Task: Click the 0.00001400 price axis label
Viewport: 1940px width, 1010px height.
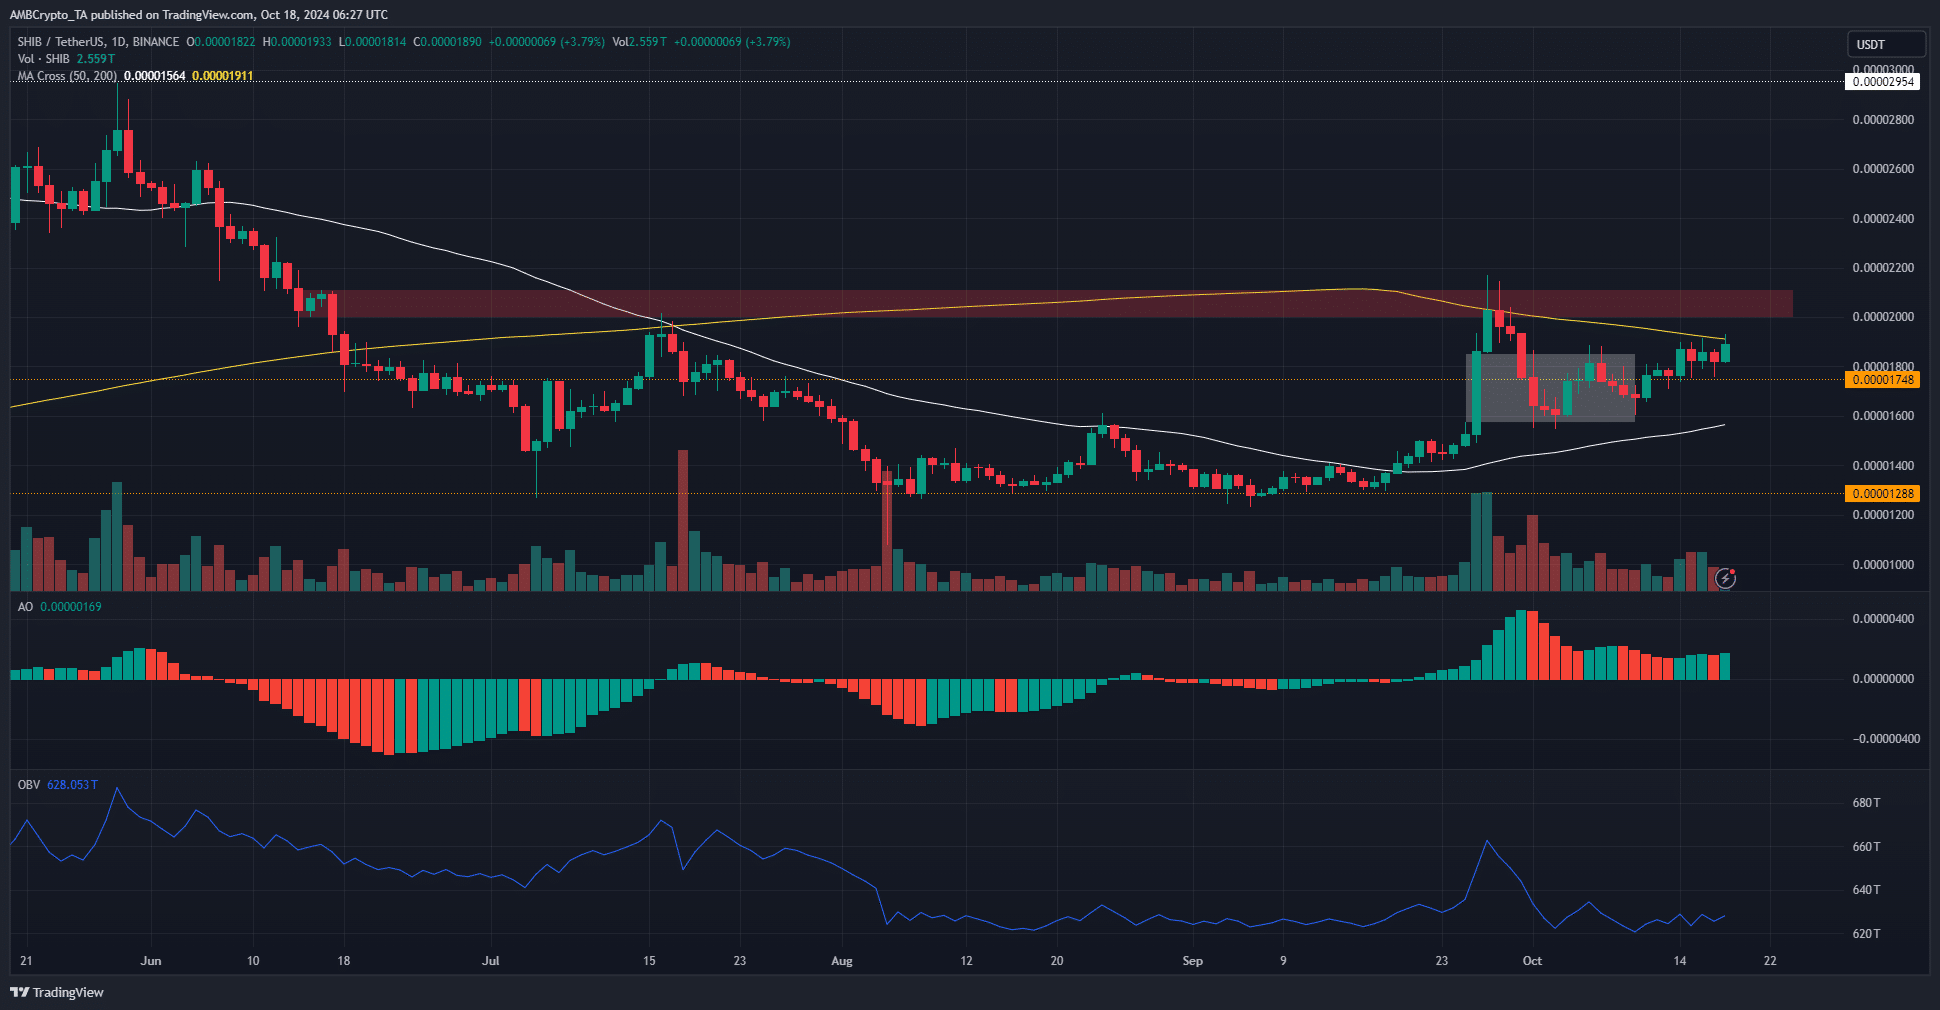Action: [1883, 466]
